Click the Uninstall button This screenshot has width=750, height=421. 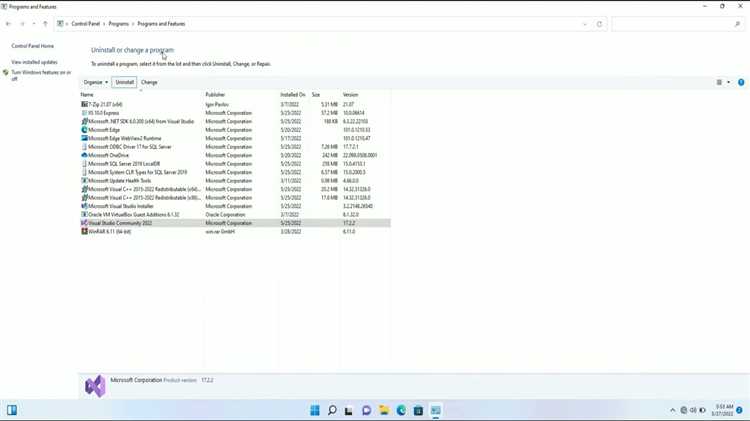[x=124, y=82]
